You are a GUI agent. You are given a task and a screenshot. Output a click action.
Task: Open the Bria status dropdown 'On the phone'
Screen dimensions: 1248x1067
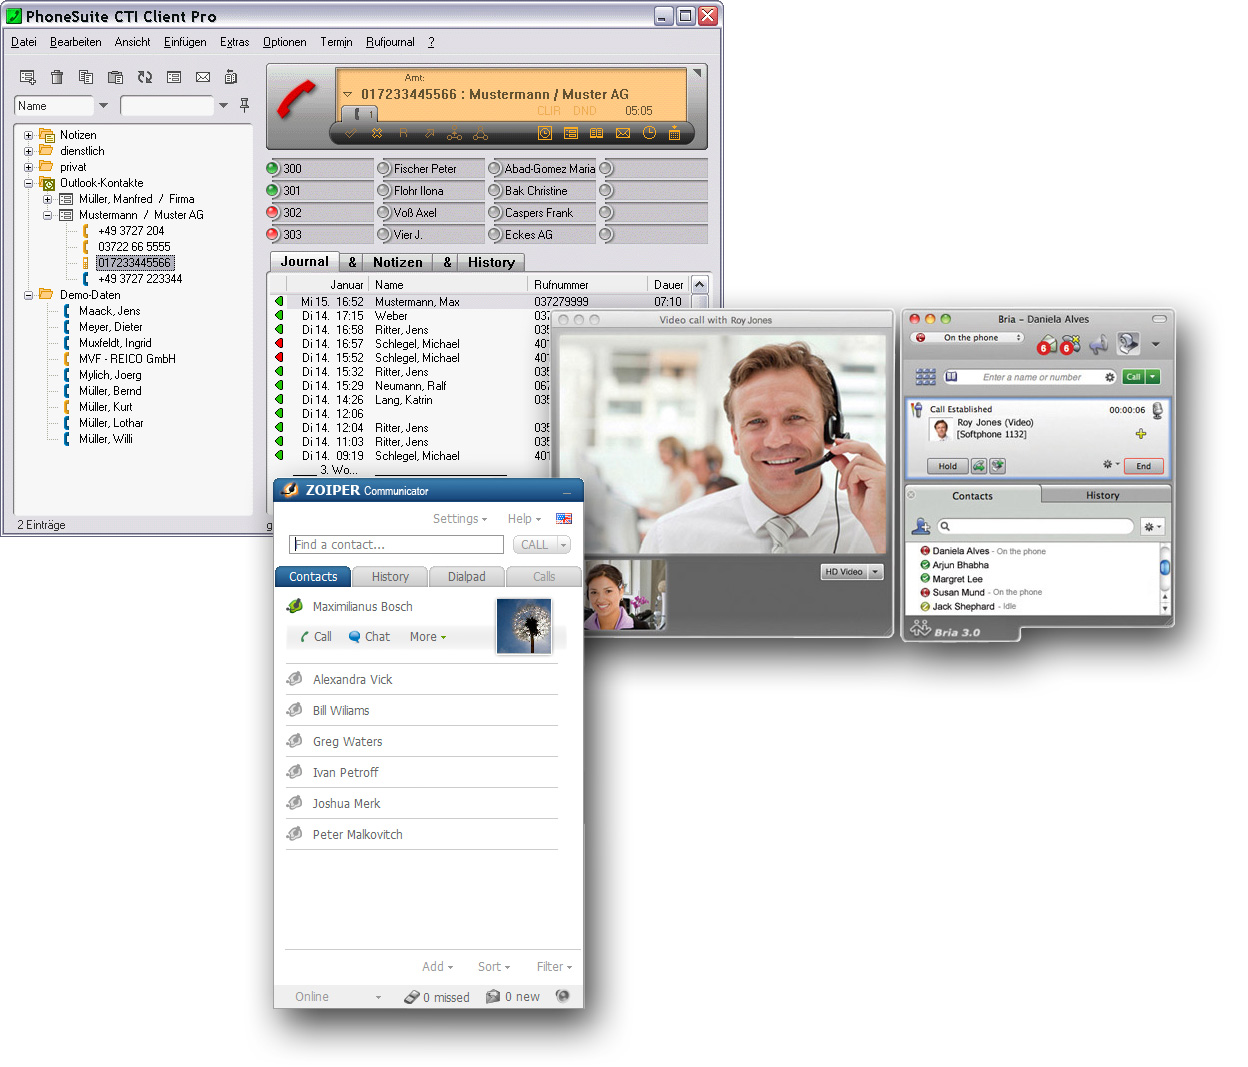coord(968,338)
